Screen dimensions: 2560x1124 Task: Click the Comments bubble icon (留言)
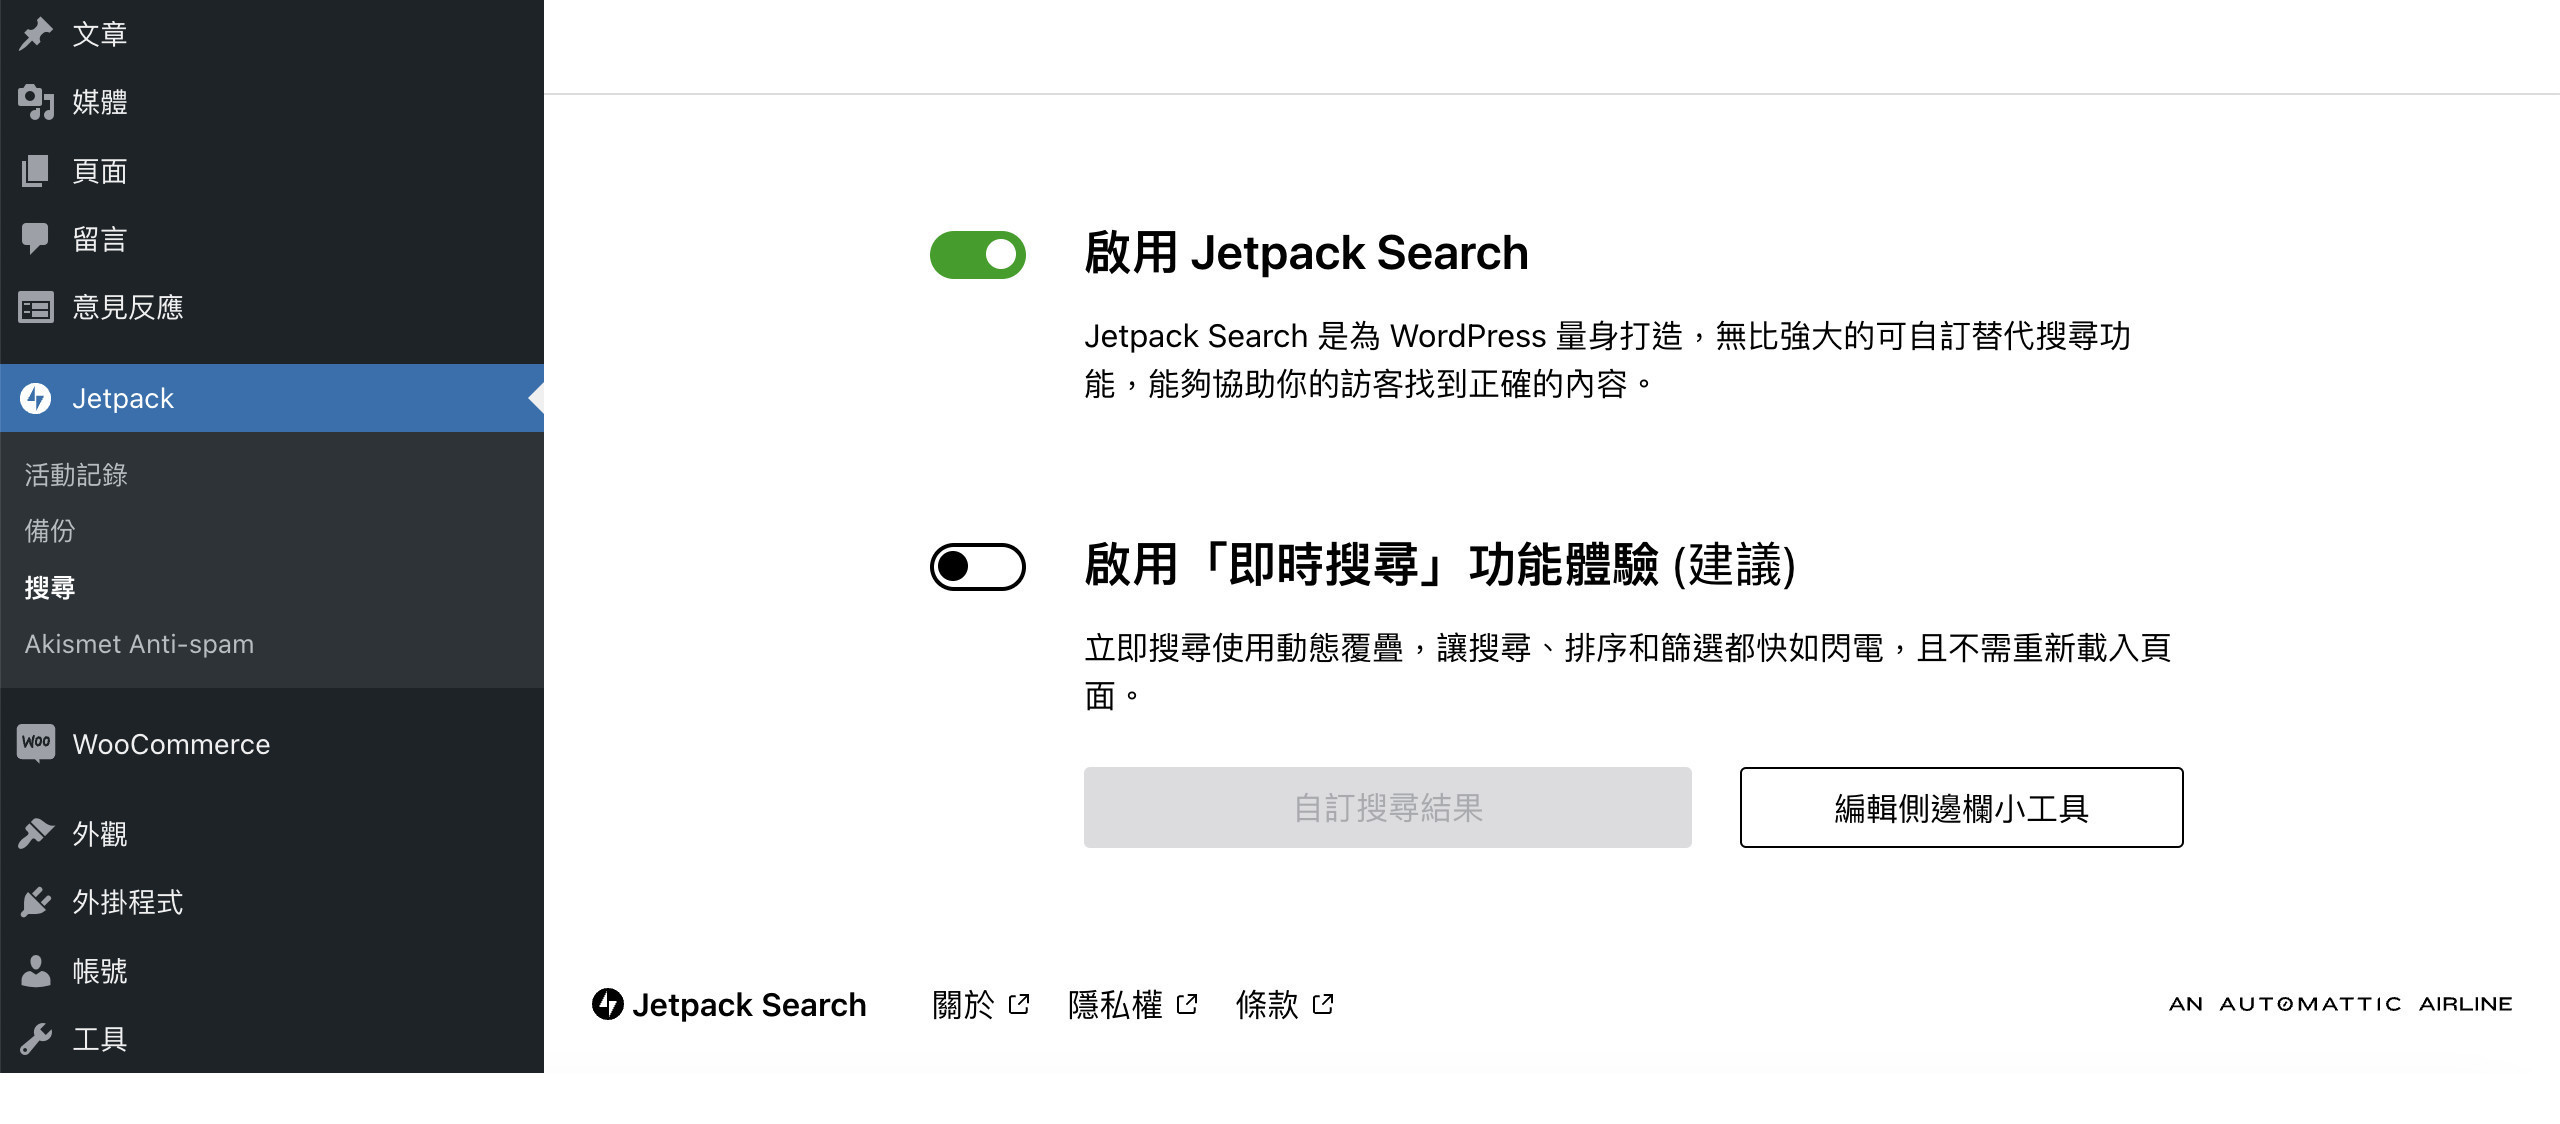36,239
